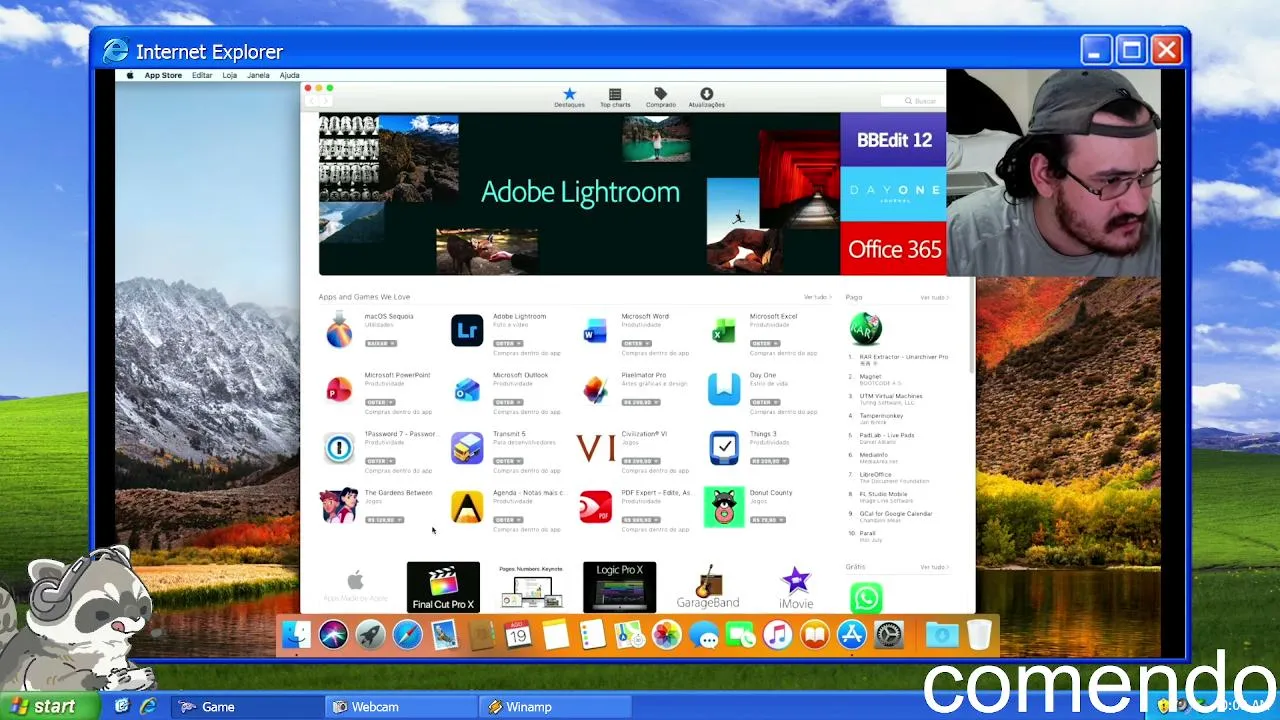Open the Final Cut Pro X tile
This screenshot has width=1280, height=720.
443,587
